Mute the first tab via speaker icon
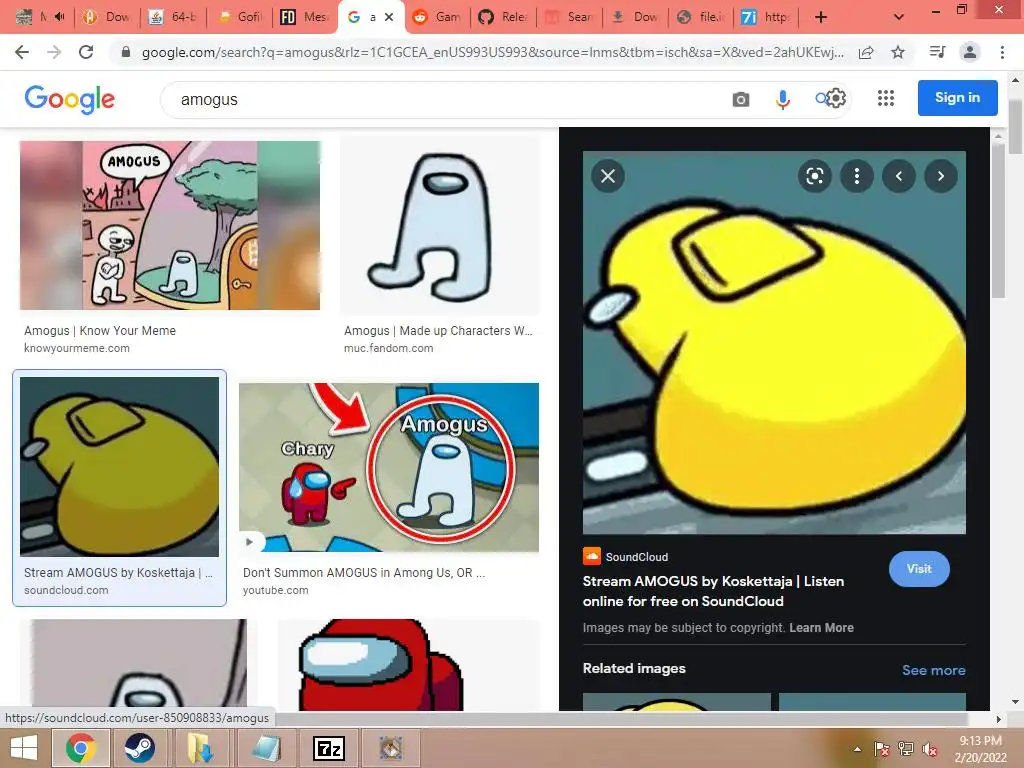The image size is (1024, 768). coord(59,16)
